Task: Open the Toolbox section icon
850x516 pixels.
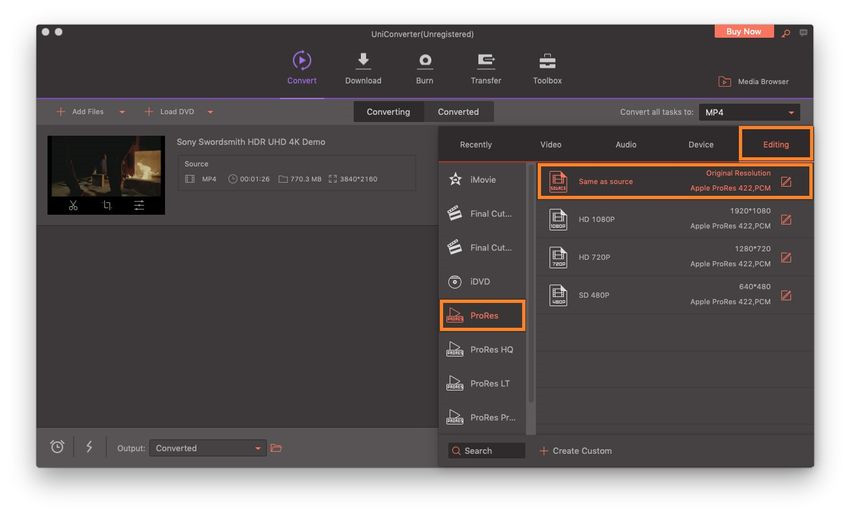Action: [x=547, y=61]
